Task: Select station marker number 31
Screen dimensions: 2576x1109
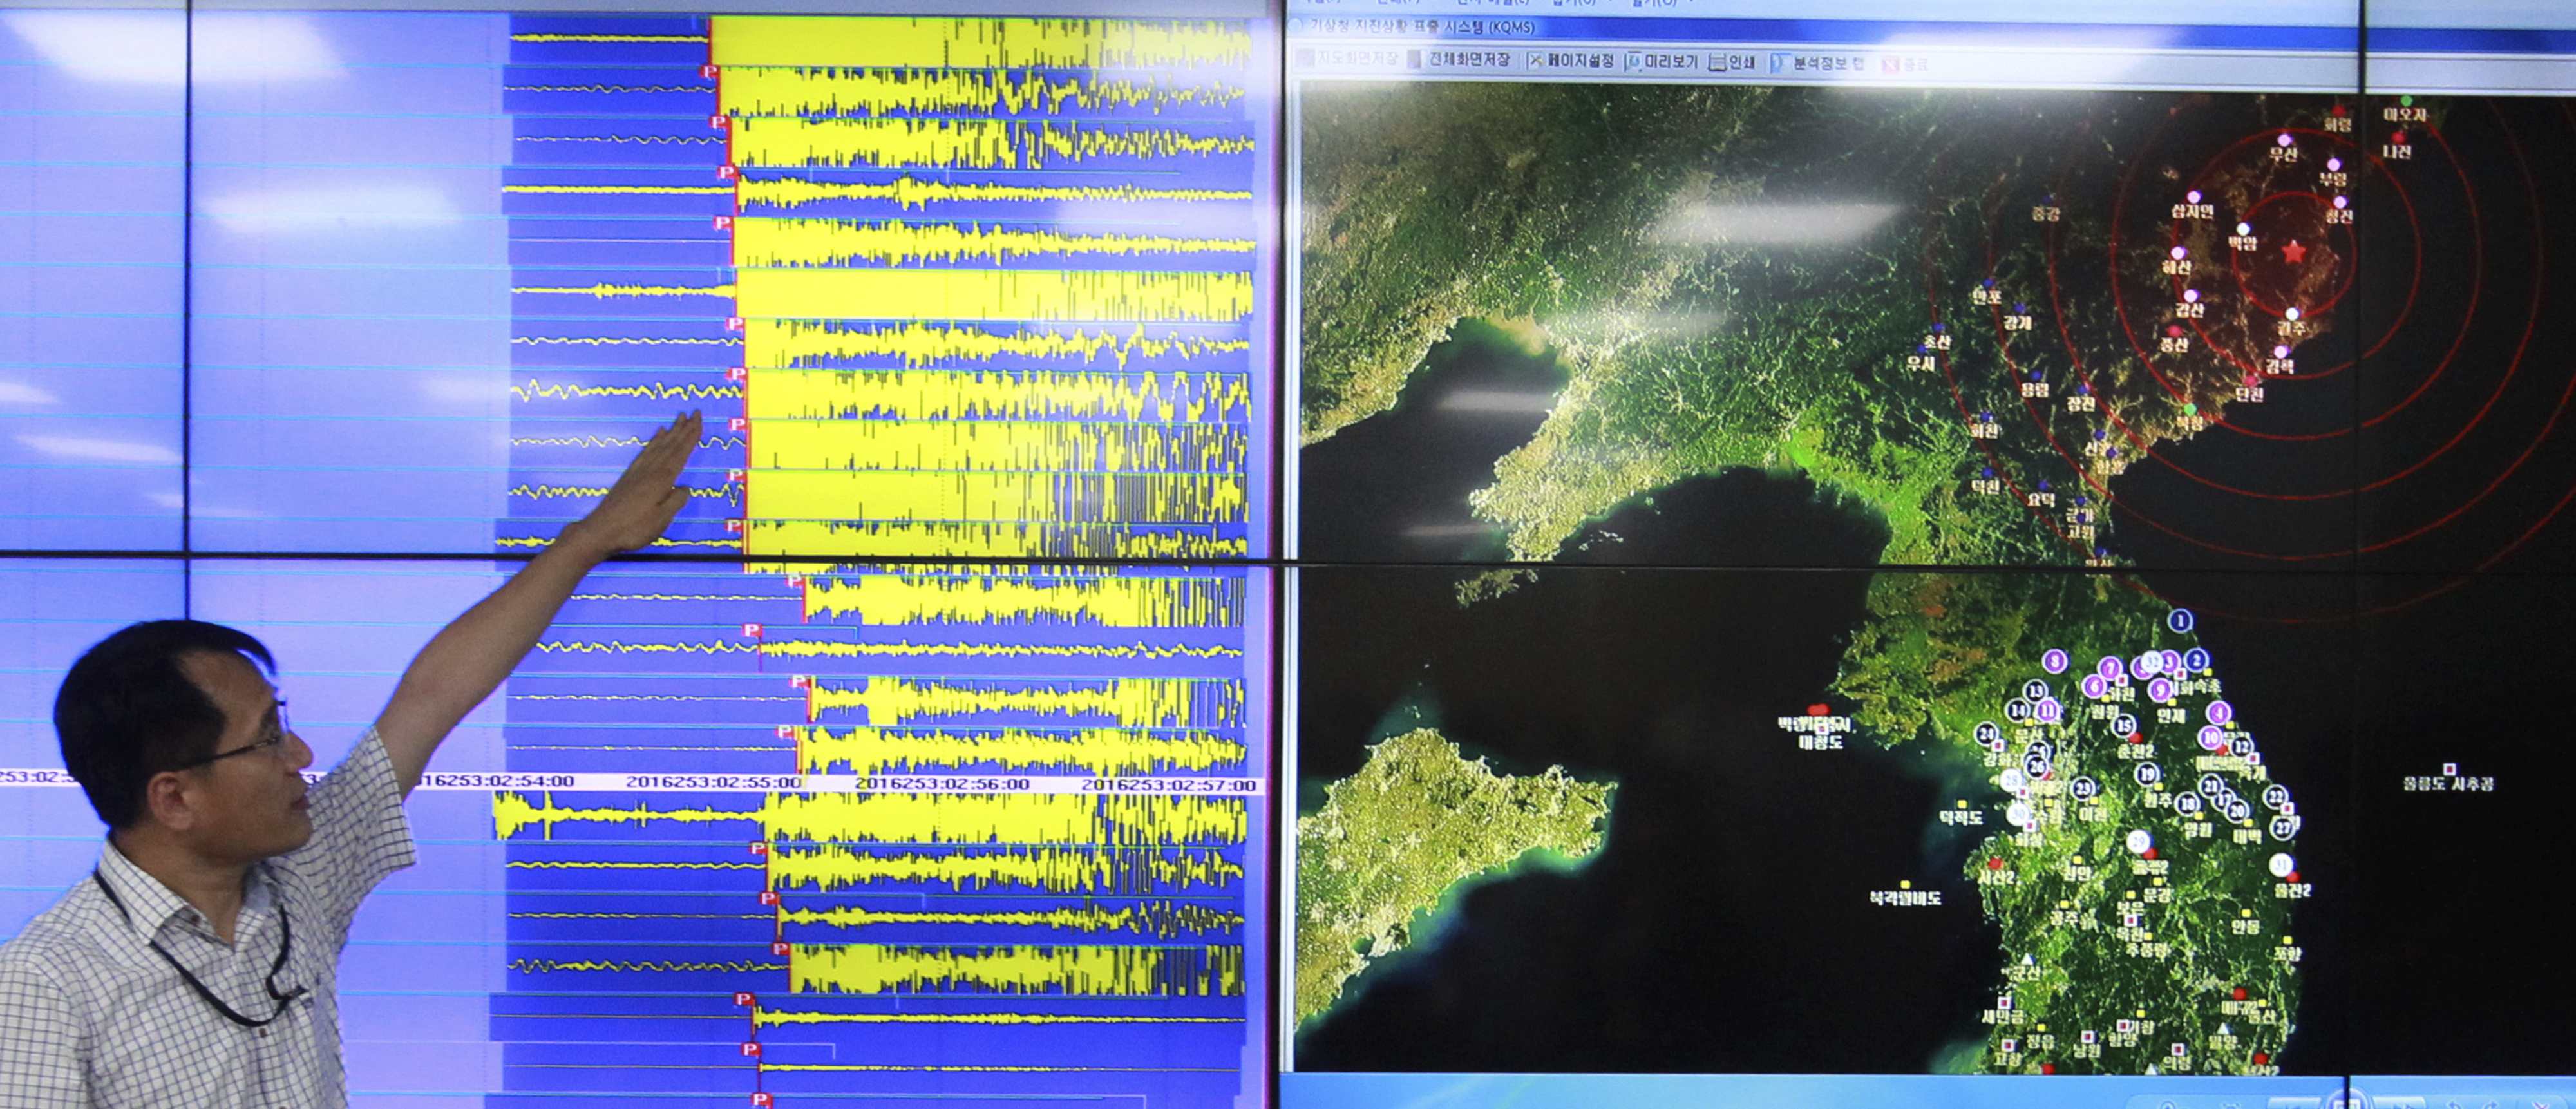Action: pyautogui.click(x=2280, y=864)
